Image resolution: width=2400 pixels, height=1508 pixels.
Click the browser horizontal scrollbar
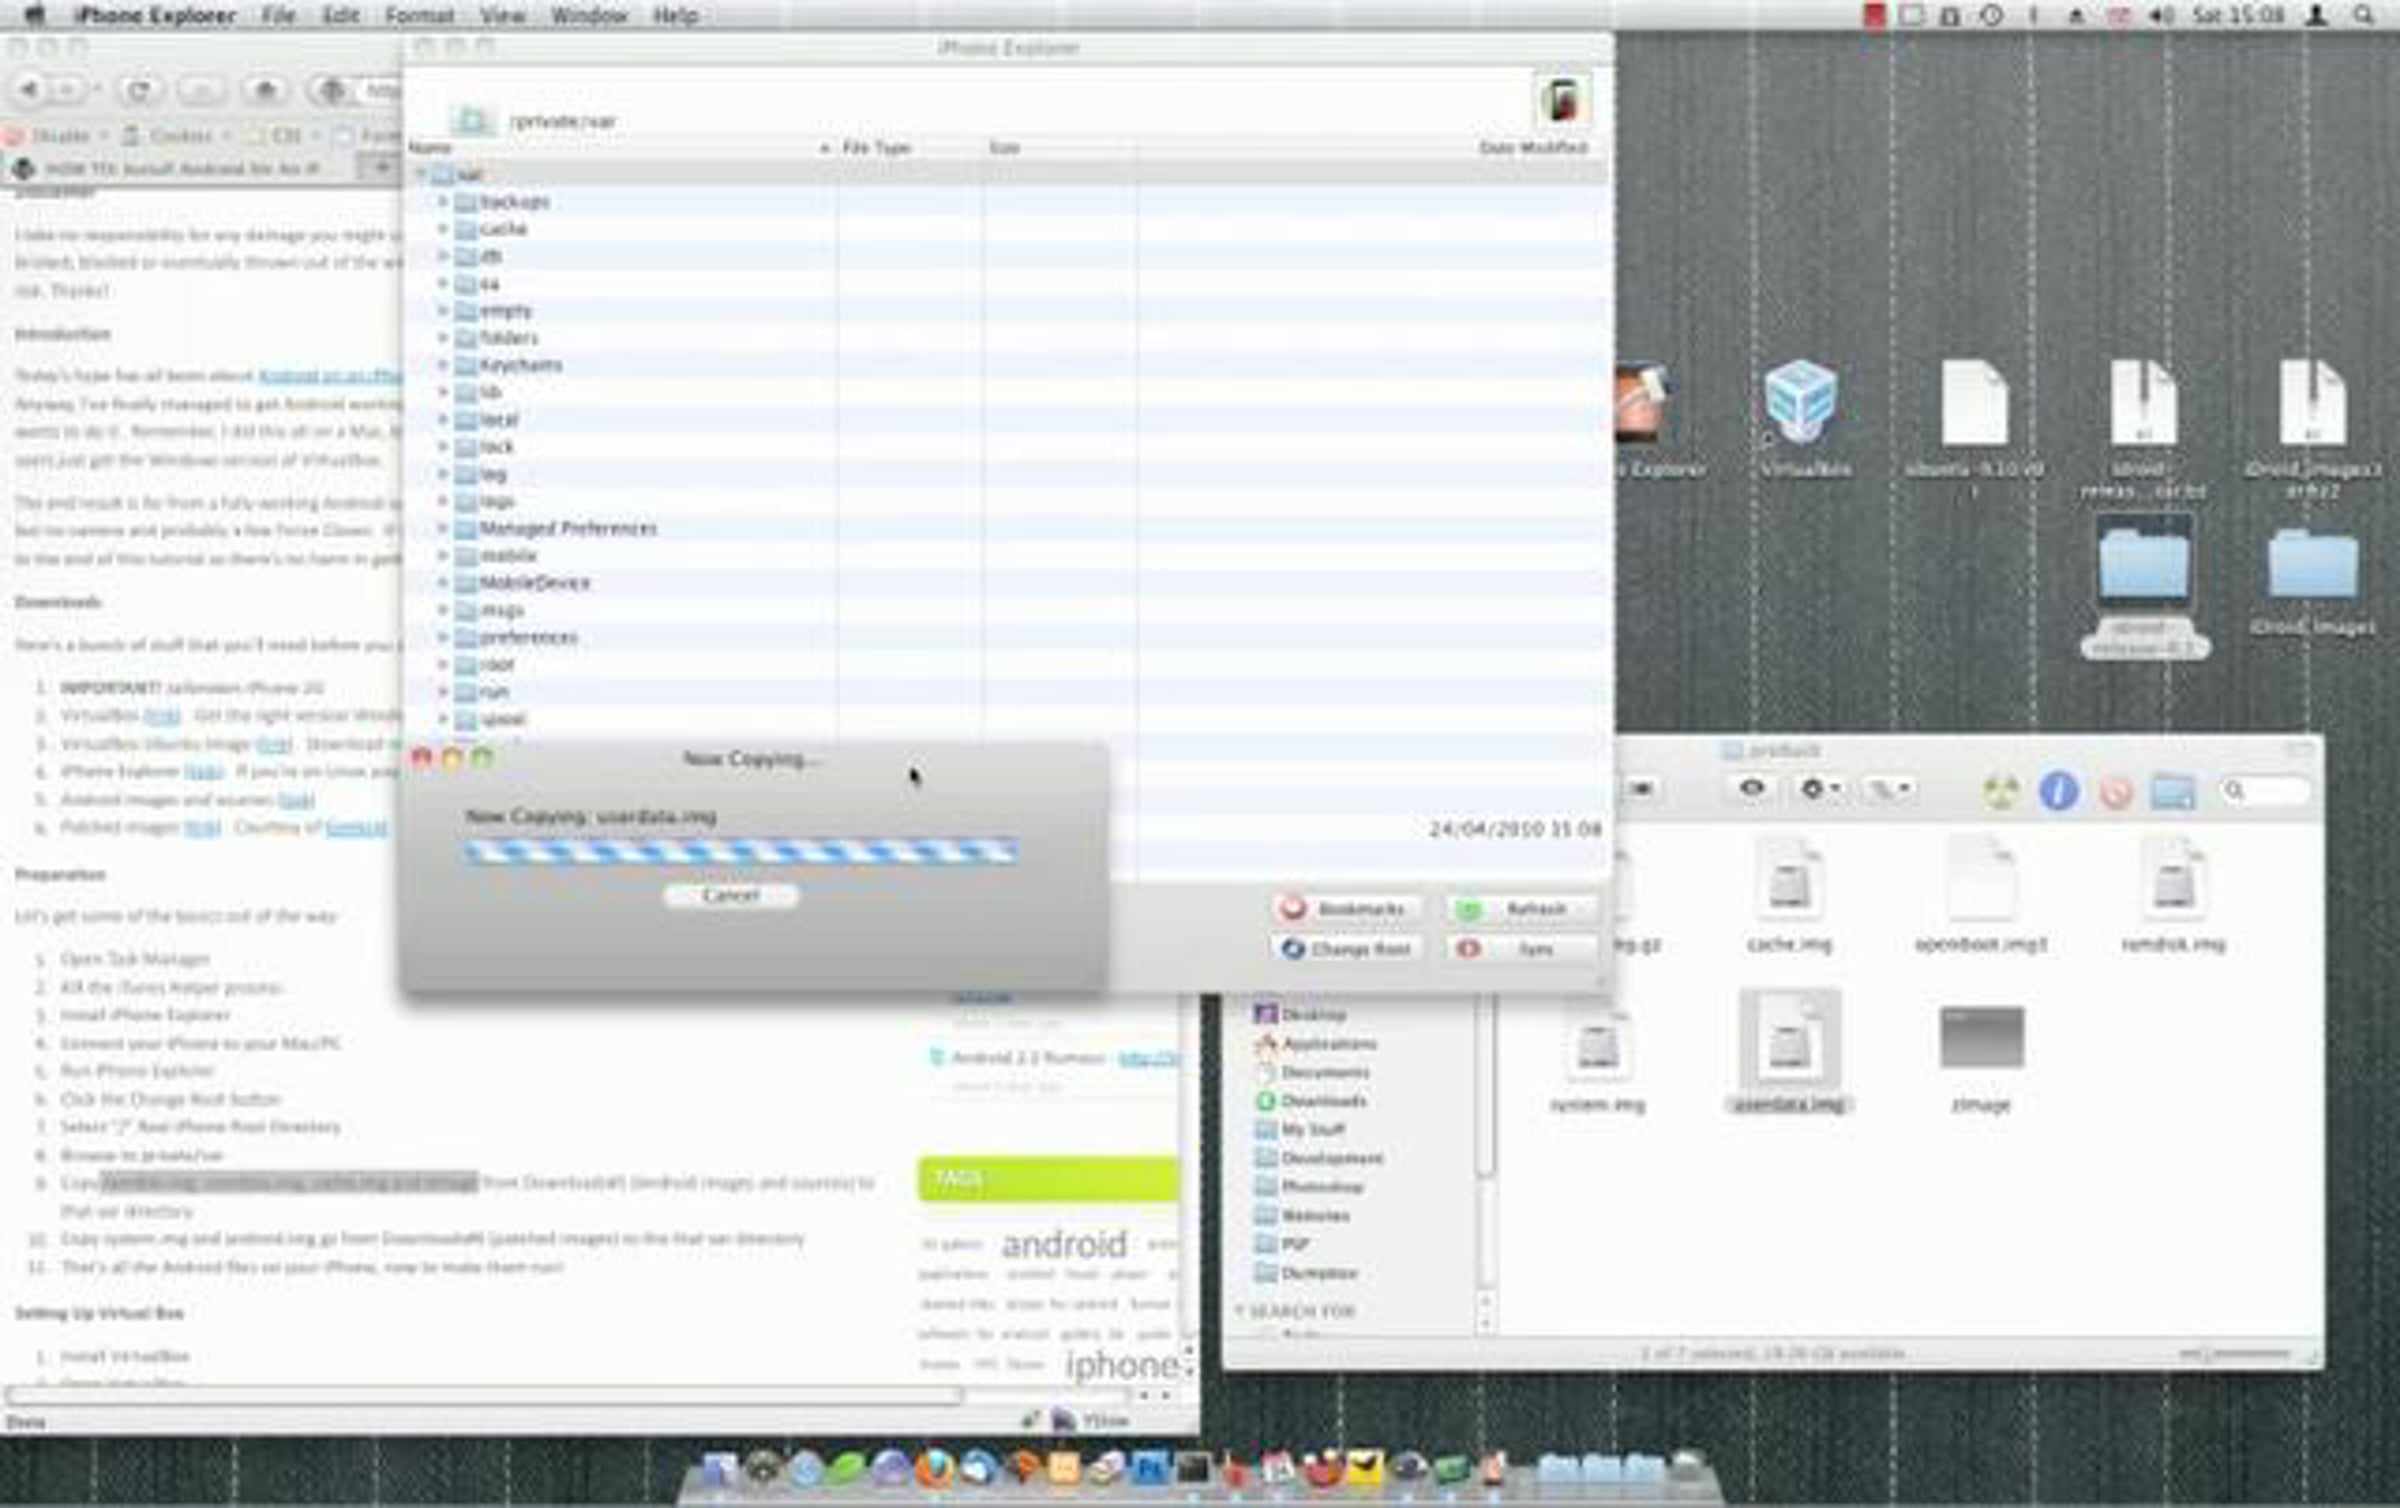[484, 1394]
